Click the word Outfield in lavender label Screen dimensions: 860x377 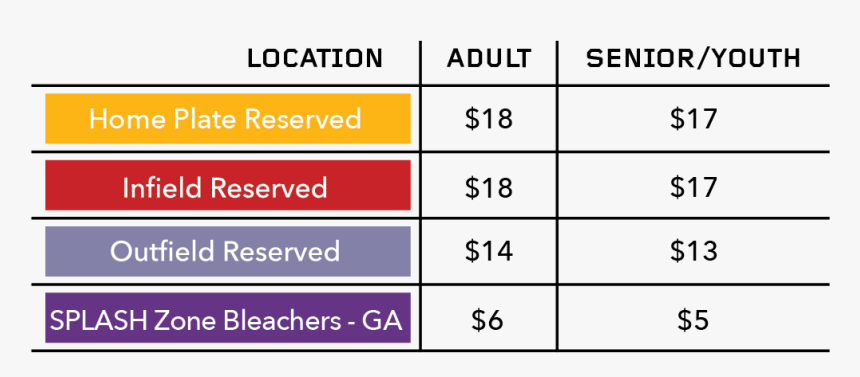162,251
